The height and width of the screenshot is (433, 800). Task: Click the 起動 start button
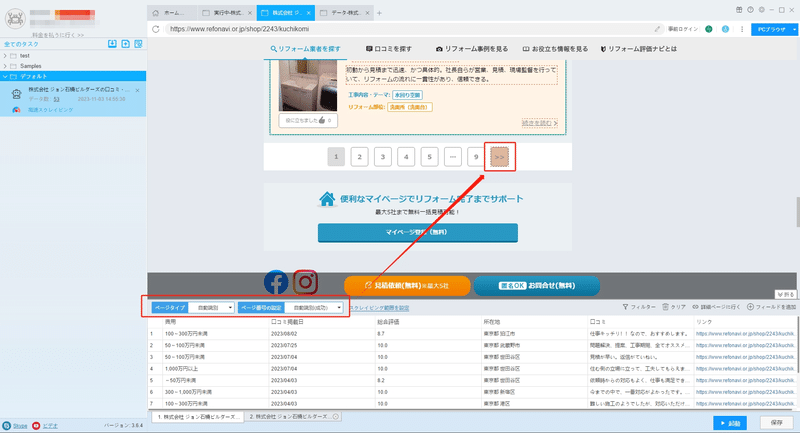pyautogui.click(x=730, y=423)
